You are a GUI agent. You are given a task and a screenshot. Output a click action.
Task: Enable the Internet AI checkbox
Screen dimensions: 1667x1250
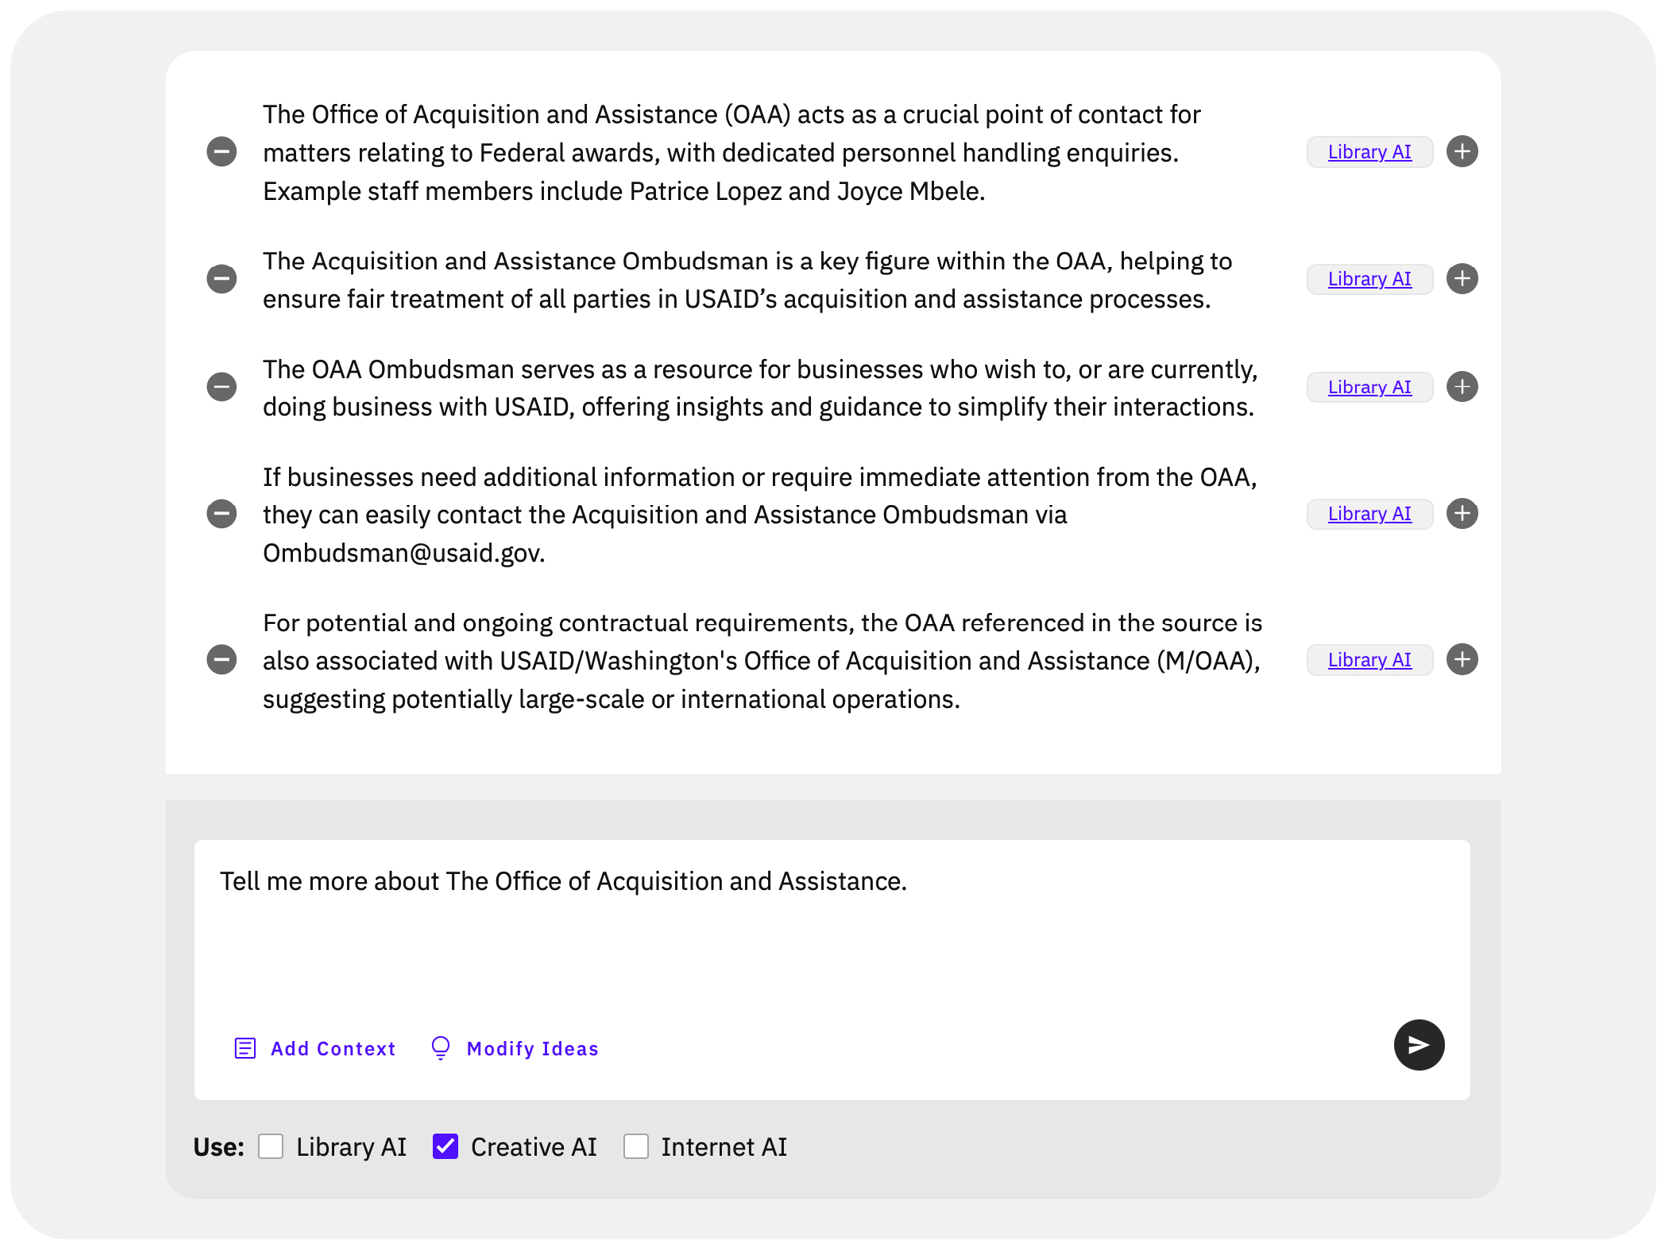pos(636,1147)
